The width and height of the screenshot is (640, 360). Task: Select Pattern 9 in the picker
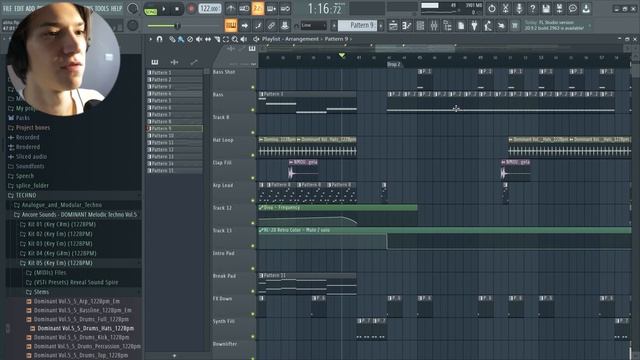(174, 129)
